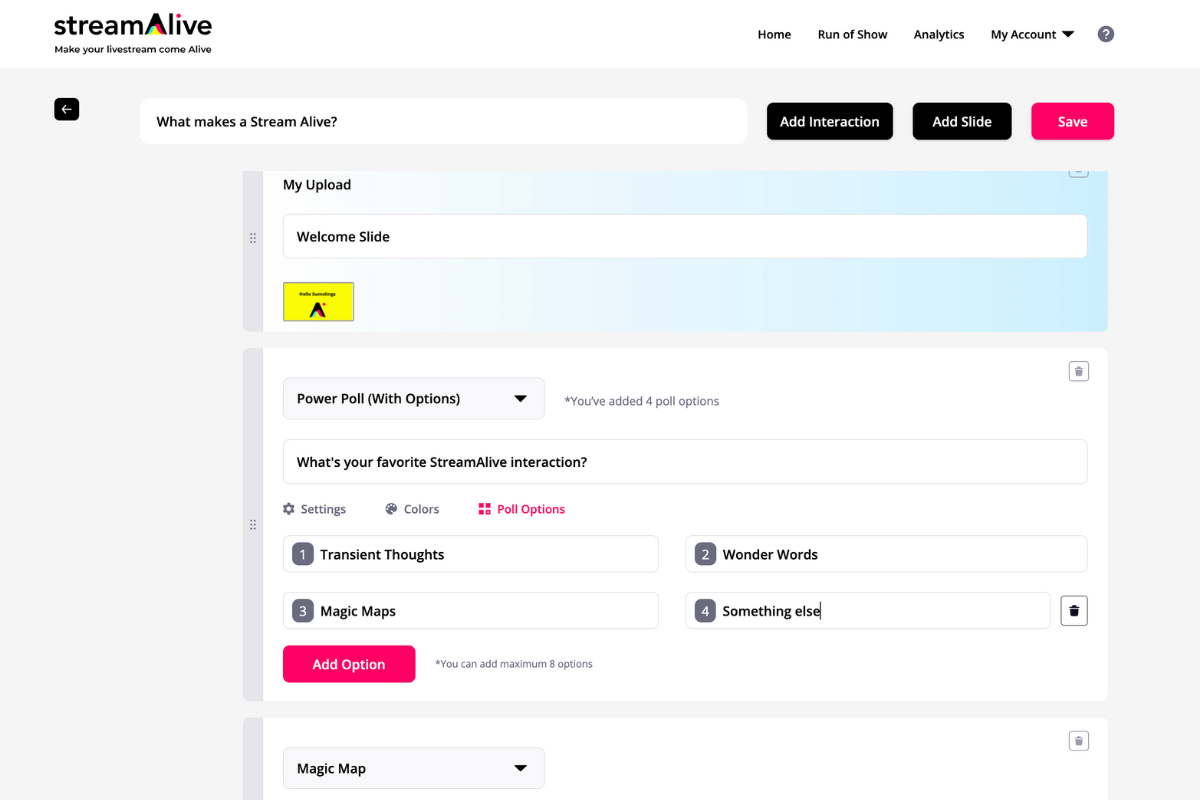Click option number 4 badge

click(705, 611)
